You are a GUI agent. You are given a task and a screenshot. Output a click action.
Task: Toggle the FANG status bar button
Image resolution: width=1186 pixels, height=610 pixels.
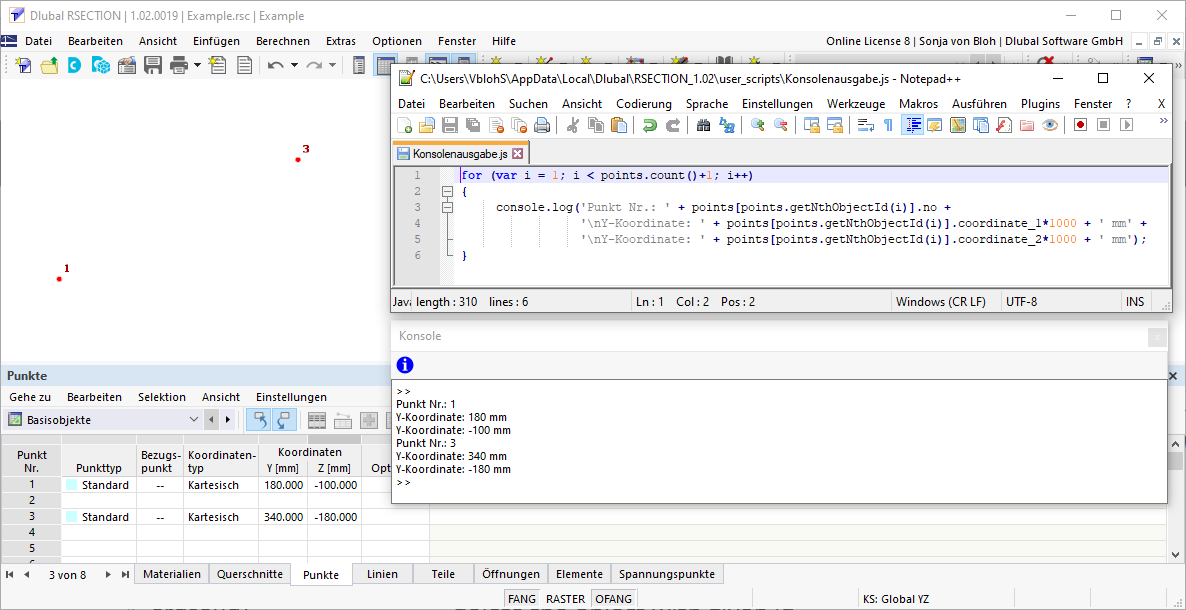click(x=522, y=599)
